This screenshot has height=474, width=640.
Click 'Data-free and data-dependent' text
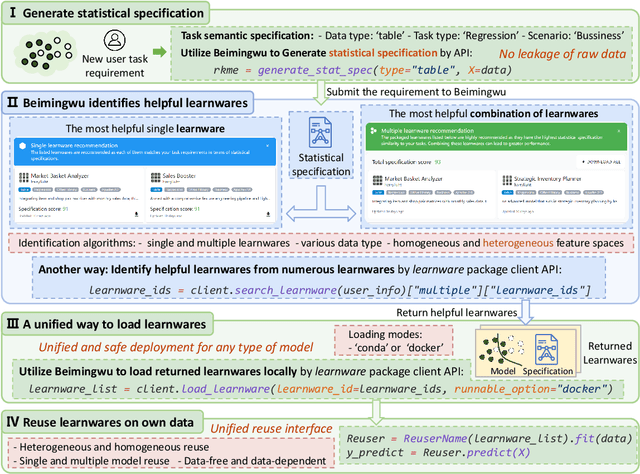tap(252, 461)
